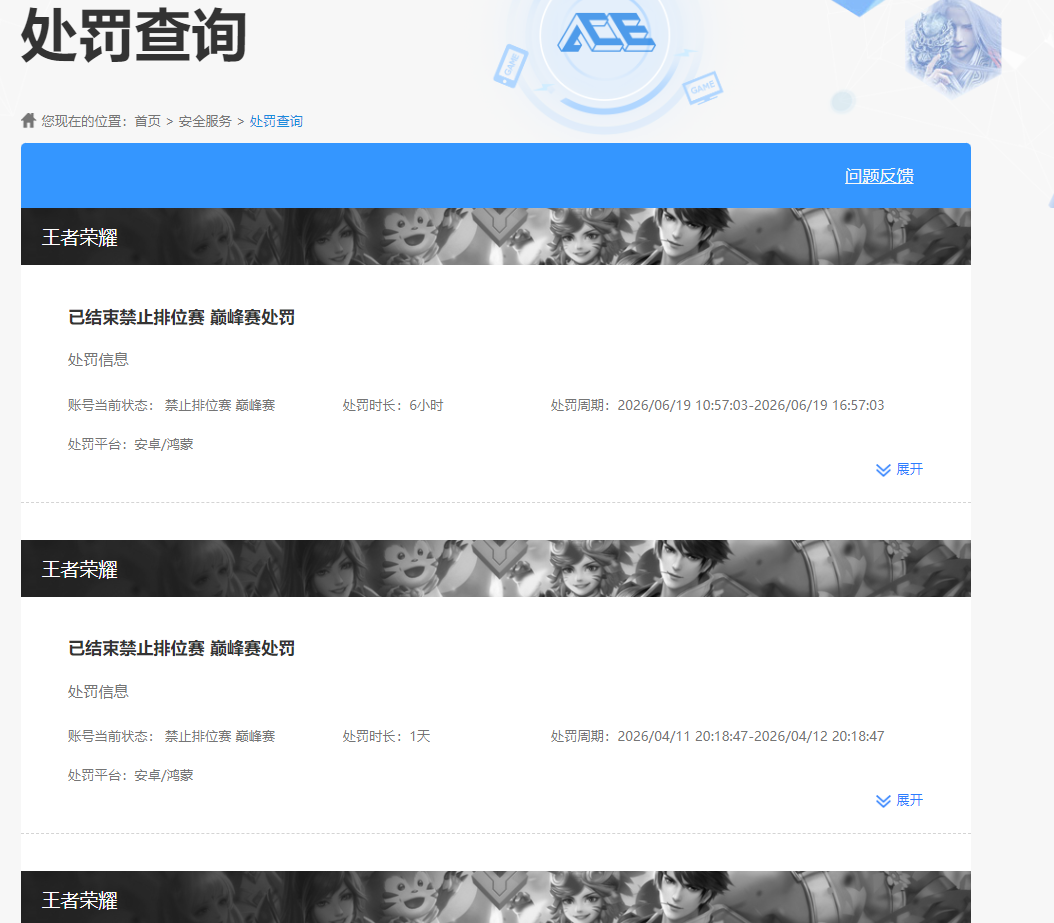
Task: Click the 已结束禁止排位赛 heading of the 1天 record
Action: click(x=181, y=648)
